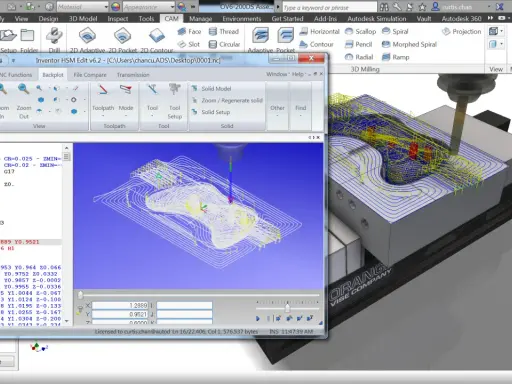Open the Toolpath backplot button

[103, 100]
